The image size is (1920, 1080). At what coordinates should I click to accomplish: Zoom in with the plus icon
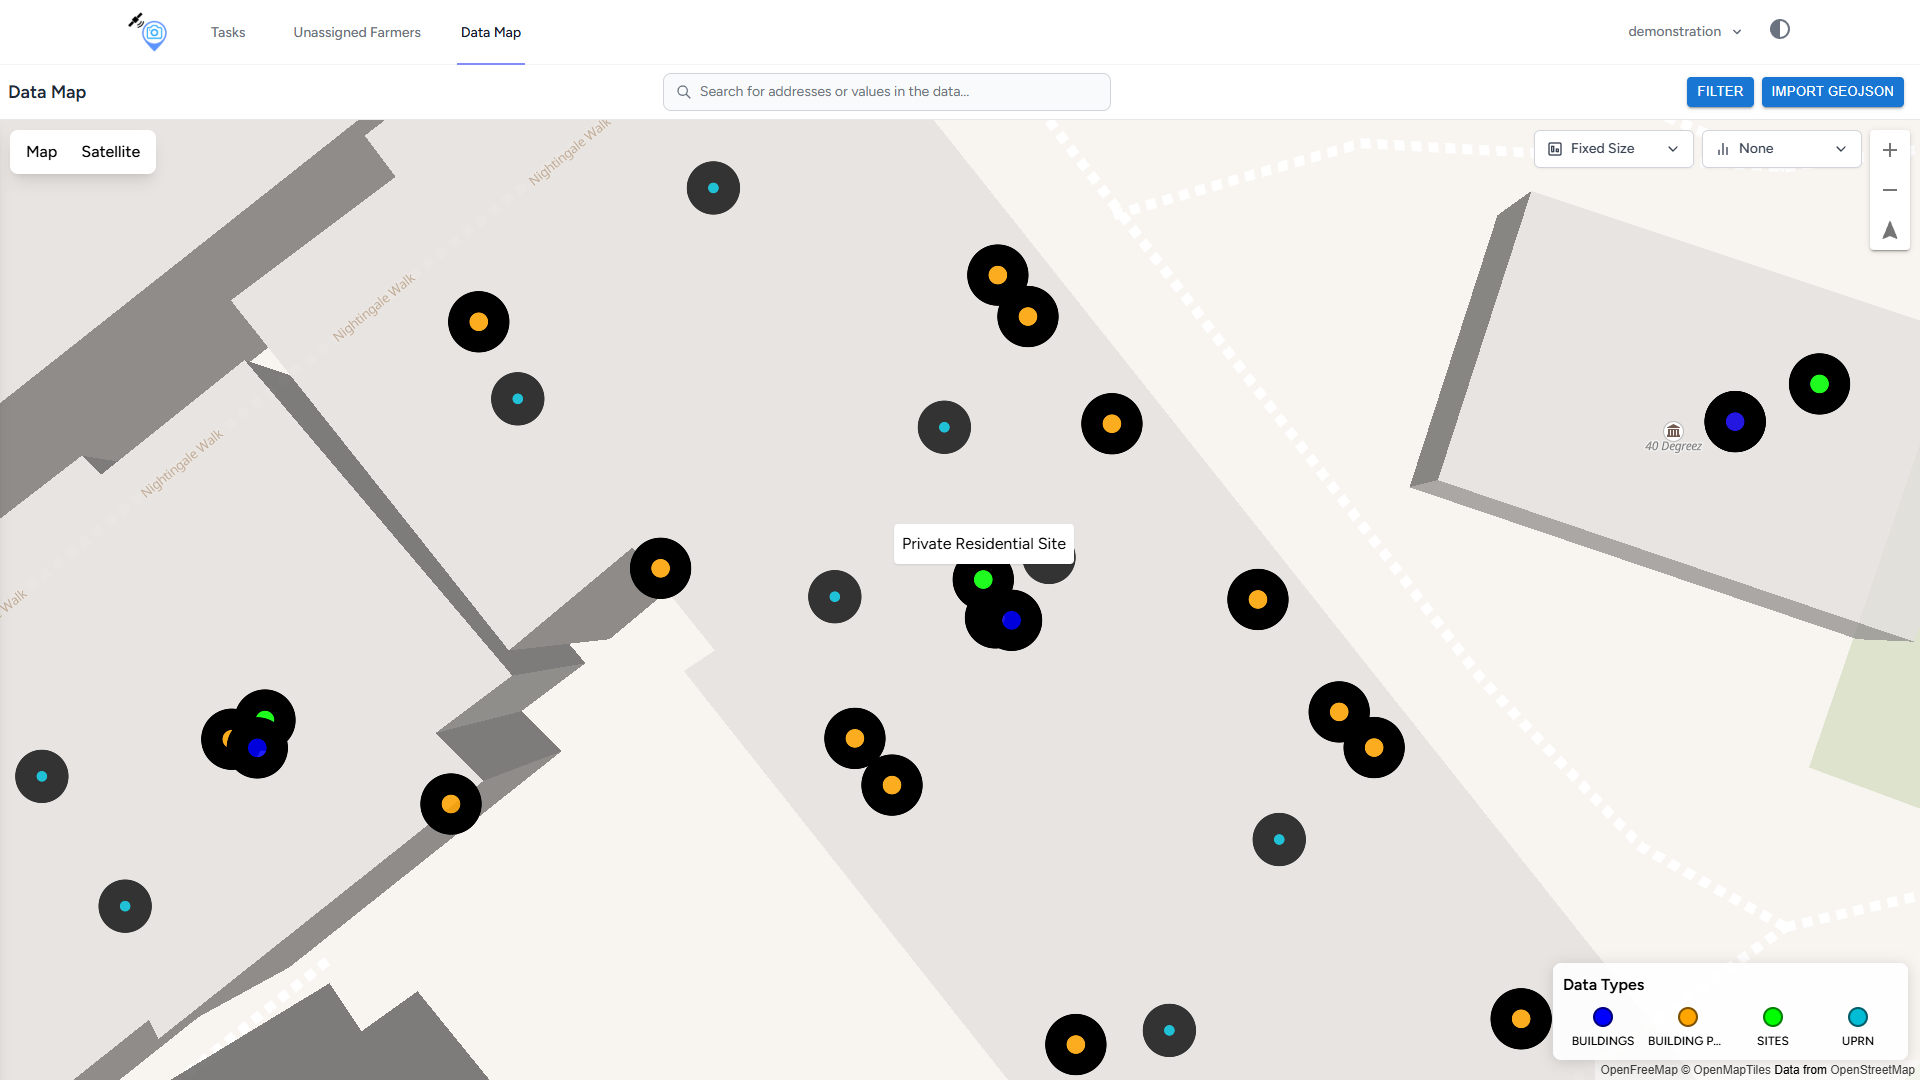(x=1889, y=150)
